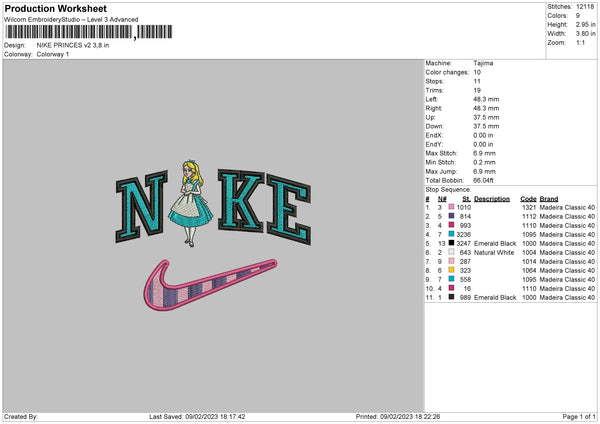The image size is (600, 424).
Task: Select 'Natural White' description text
Action: tap(494, 253)
